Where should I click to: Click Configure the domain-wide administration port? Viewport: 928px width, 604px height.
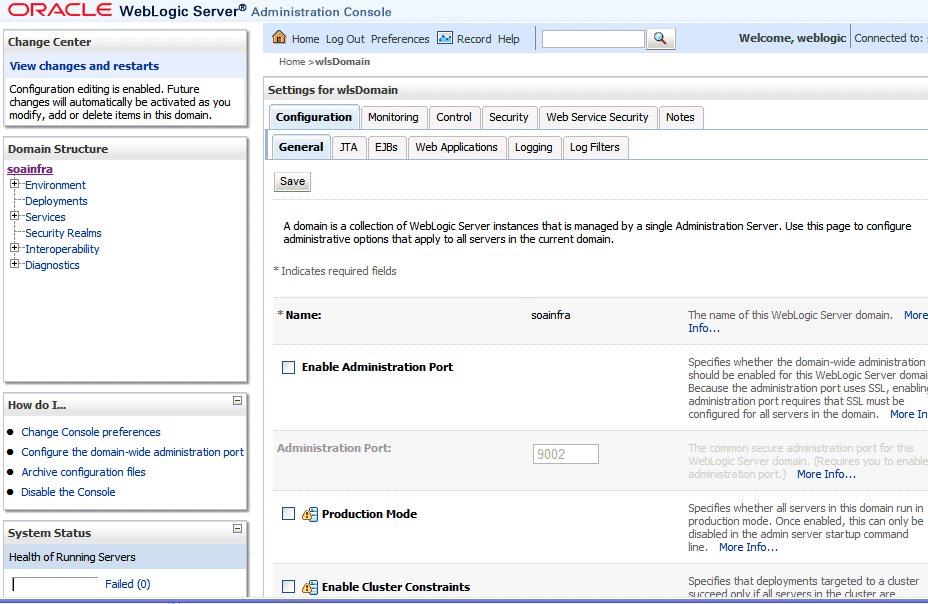click(133, 452)
